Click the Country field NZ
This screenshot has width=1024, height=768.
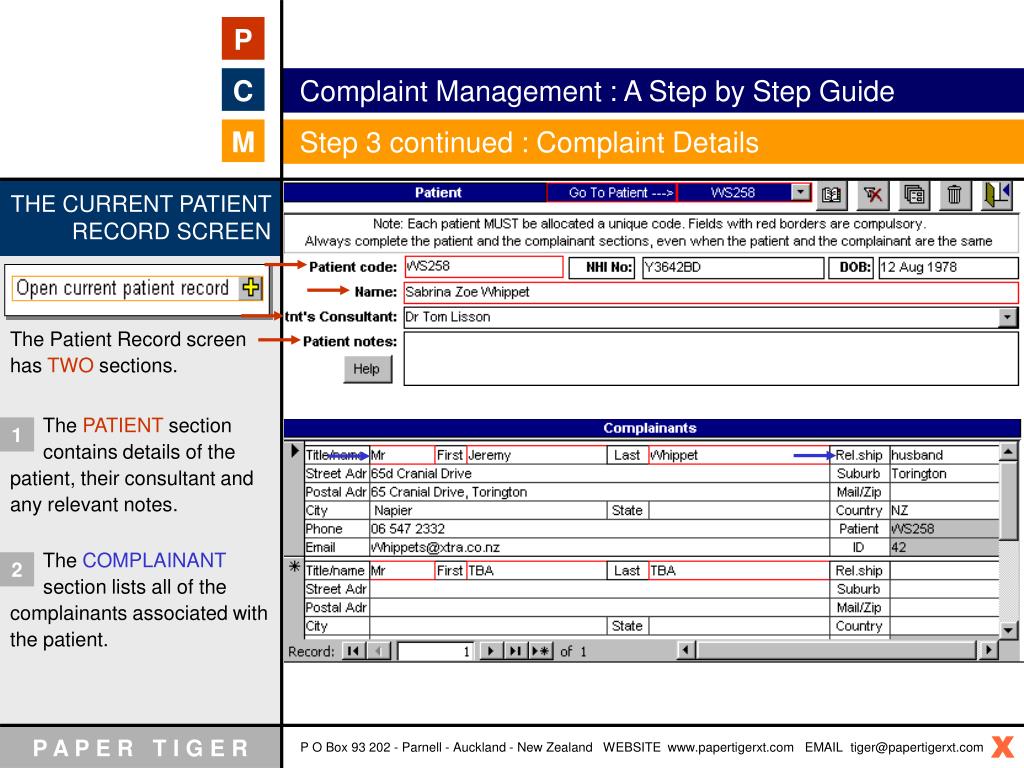point(944,510)
